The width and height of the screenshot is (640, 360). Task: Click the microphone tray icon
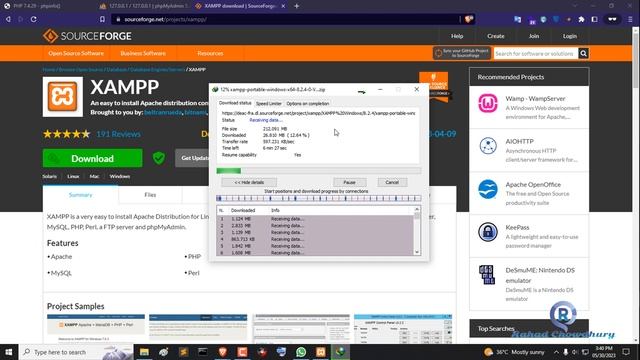(x=566, y=352)
